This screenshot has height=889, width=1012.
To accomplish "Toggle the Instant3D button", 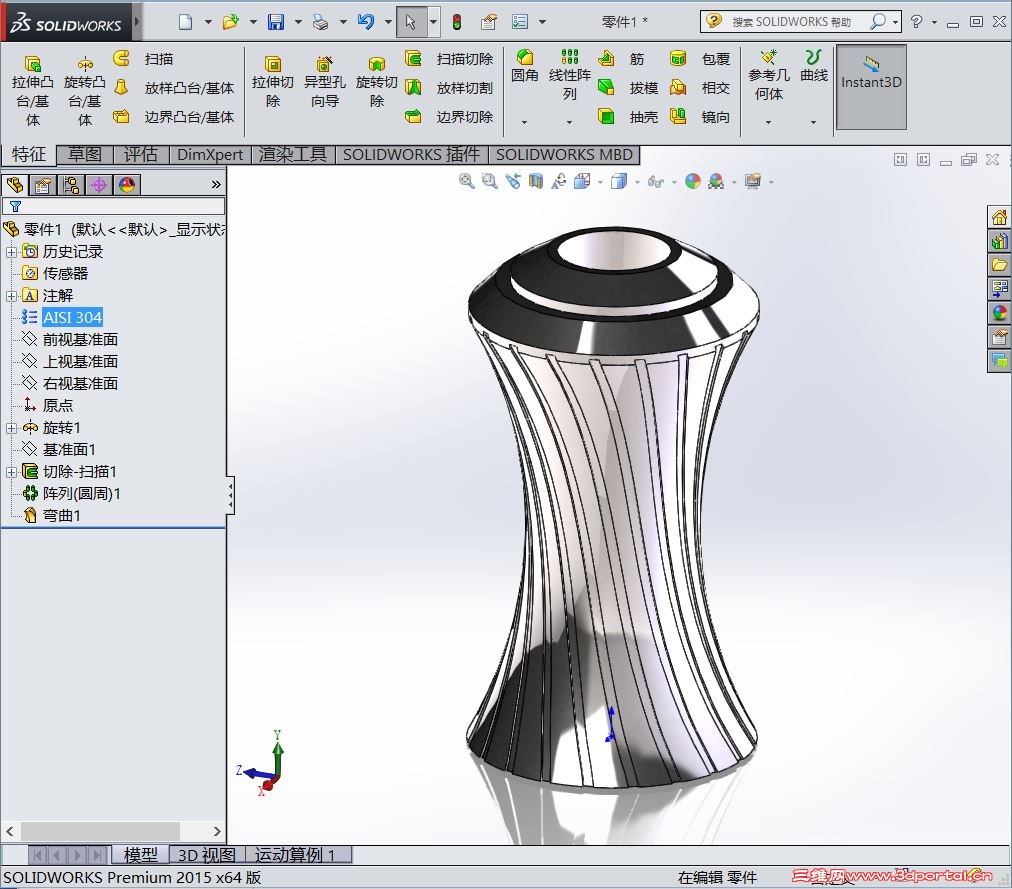I will (871, 87).
